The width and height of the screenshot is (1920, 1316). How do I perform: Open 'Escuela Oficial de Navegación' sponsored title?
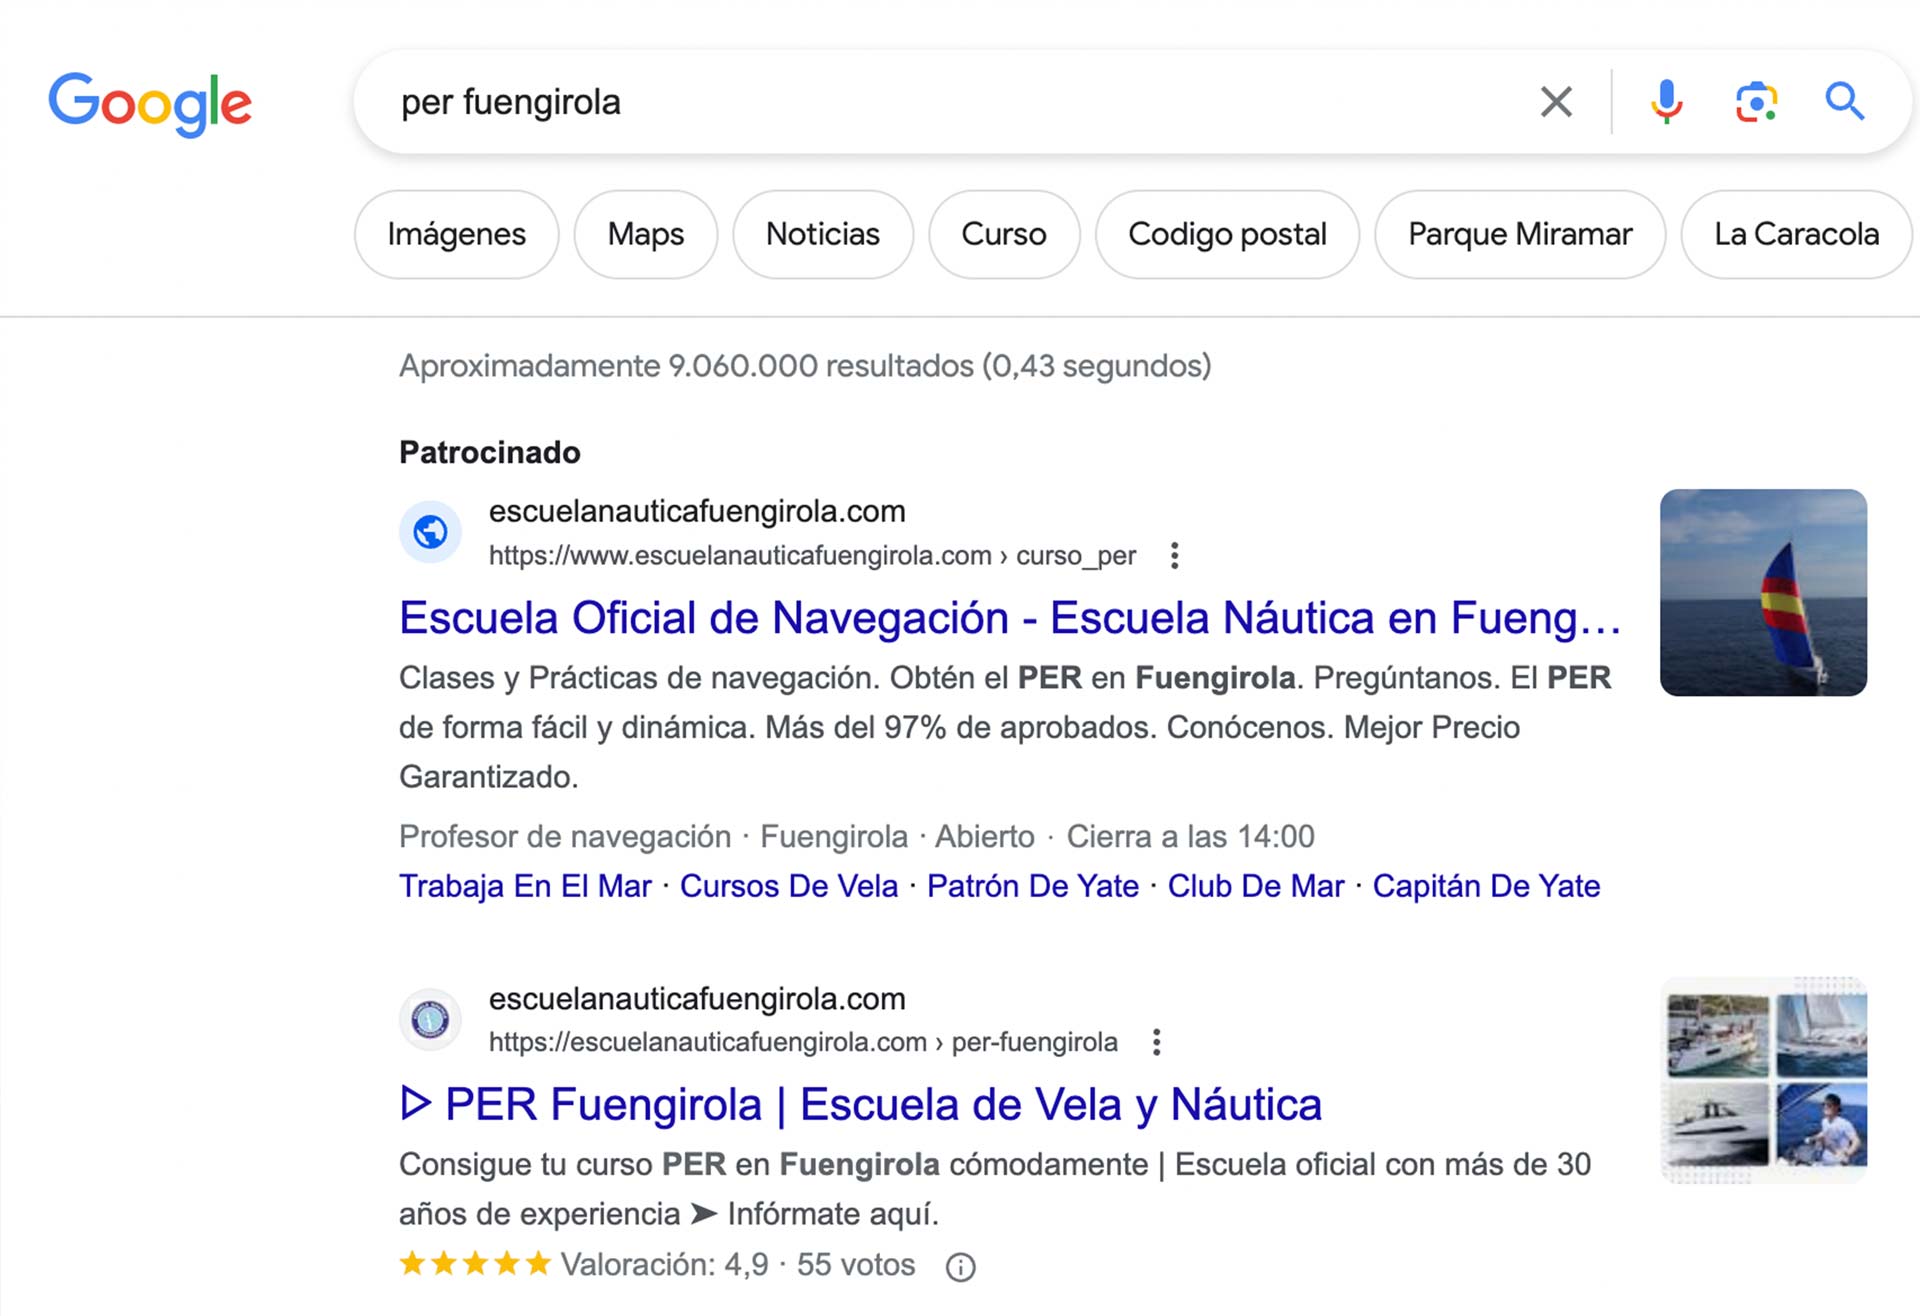point(1010,618)
